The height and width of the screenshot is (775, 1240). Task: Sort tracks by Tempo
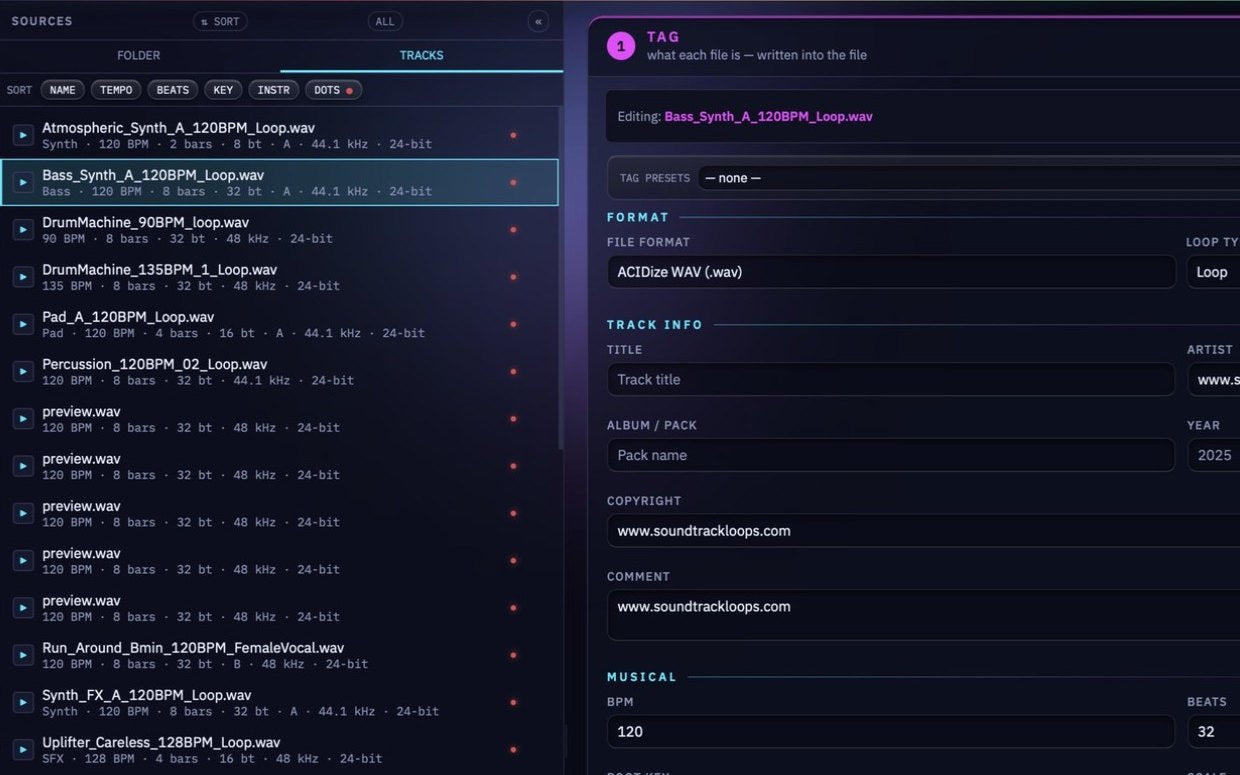pyautogui.click(x=116, y=90)
